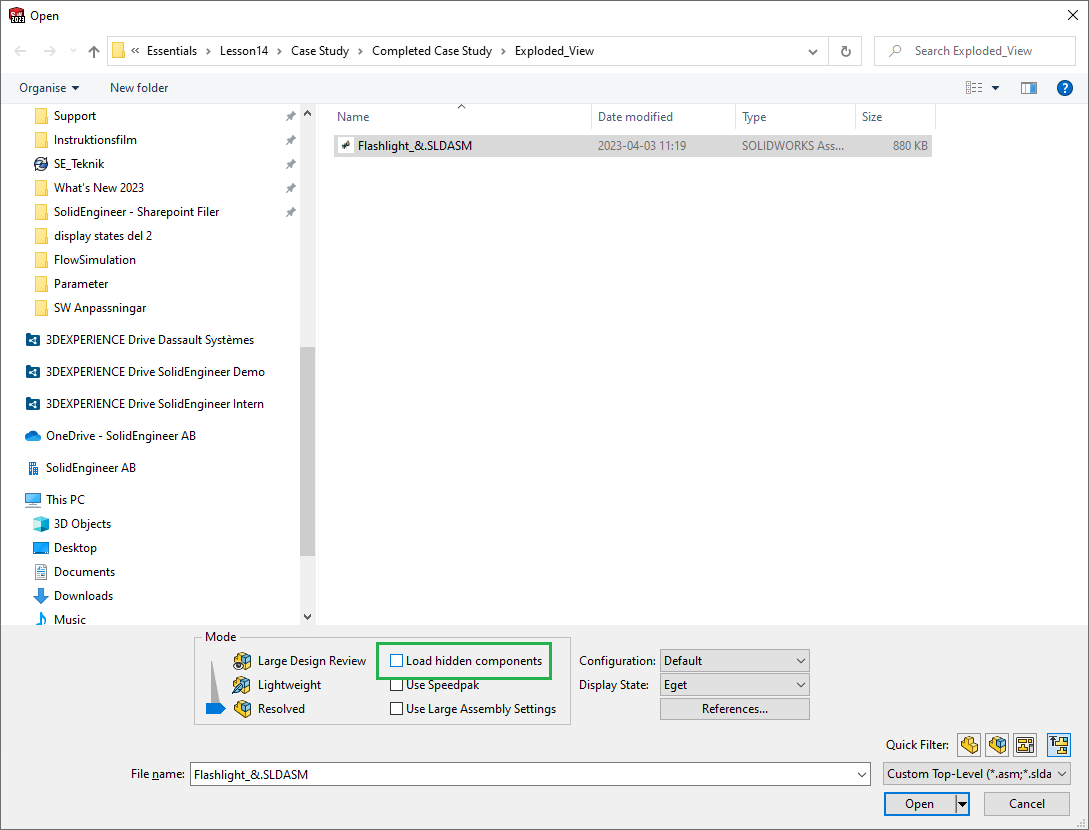Toggle the Top-Level Assemblies quick filter

coord(1059,745)
